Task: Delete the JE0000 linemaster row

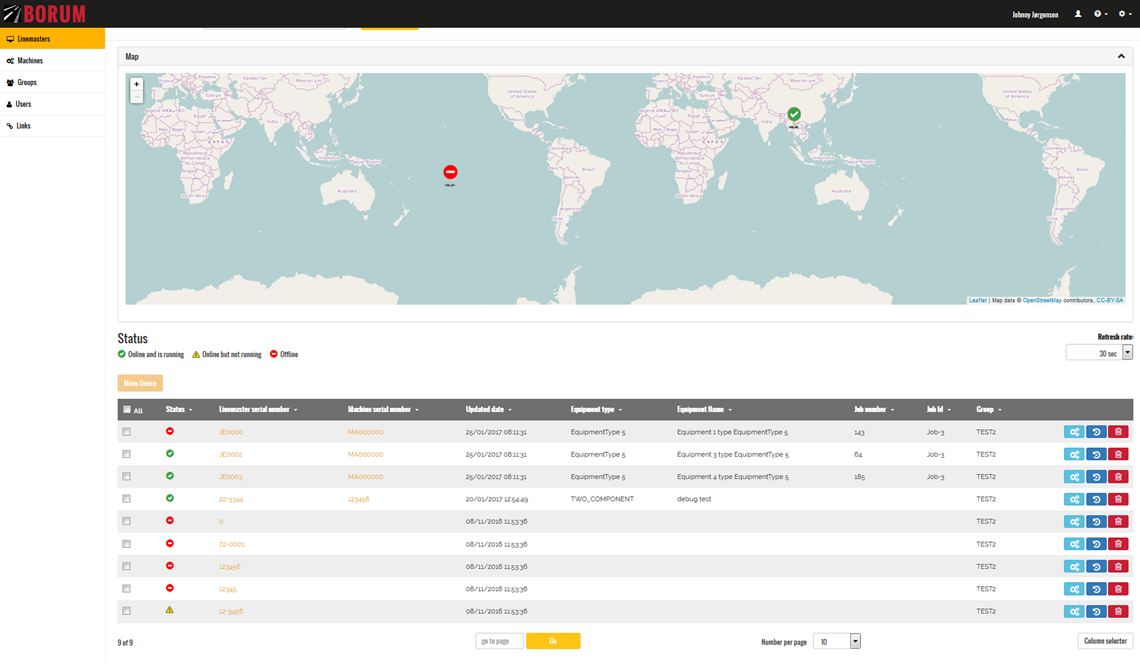Action: point(1118,432)
